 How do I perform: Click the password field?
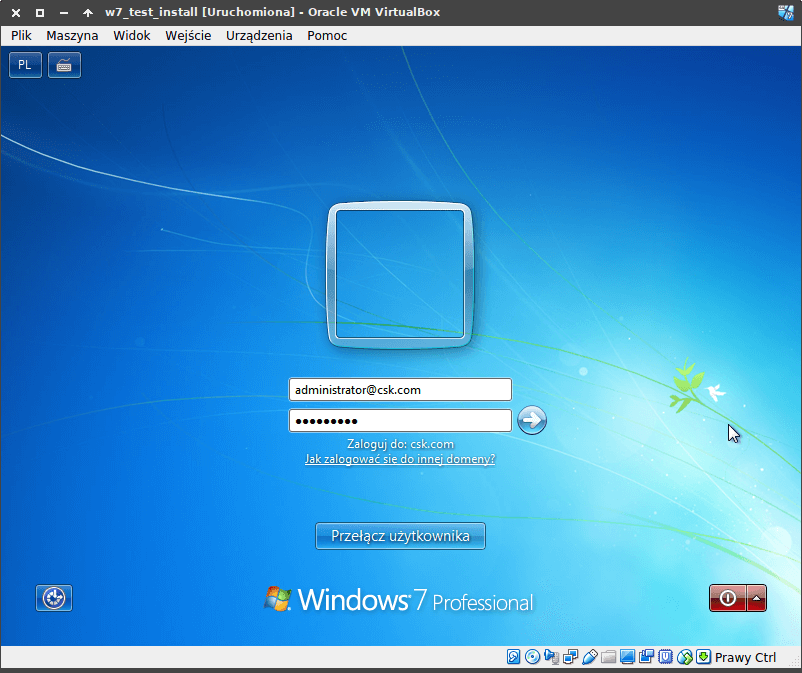[x=400, y=421]
